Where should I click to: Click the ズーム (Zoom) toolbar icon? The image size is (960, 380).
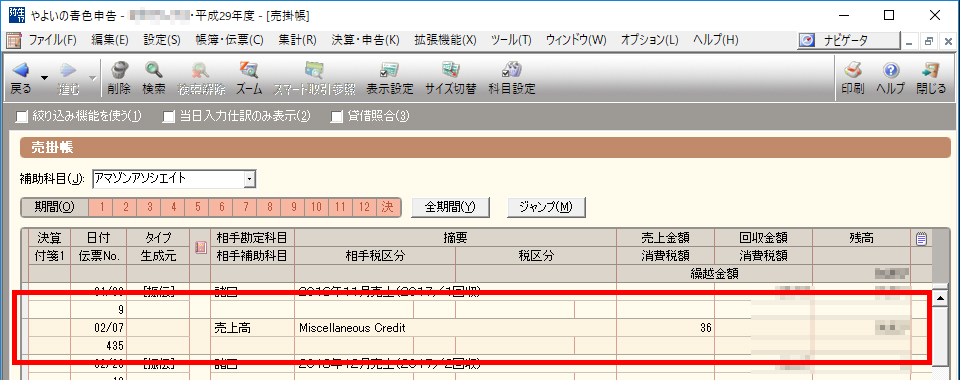(x=249, y=71)
